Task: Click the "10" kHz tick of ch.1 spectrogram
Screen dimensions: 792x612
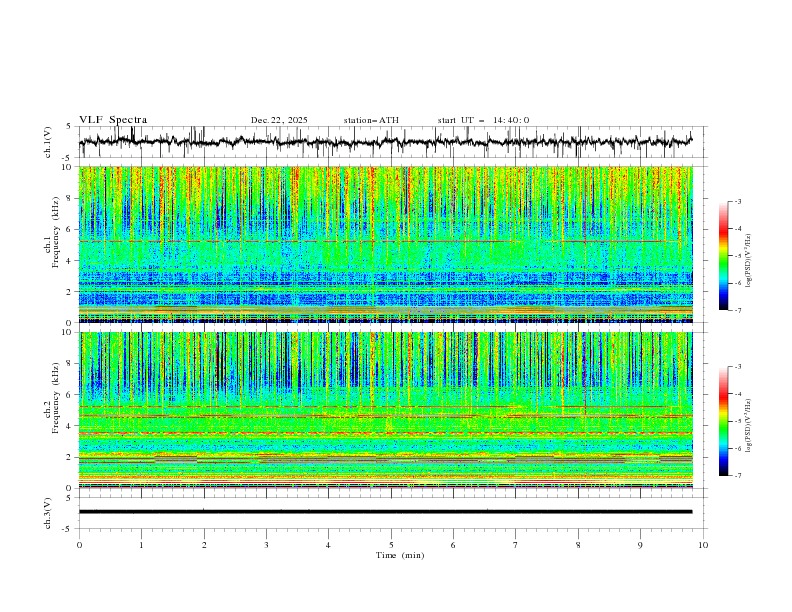Action: point(69,167)
